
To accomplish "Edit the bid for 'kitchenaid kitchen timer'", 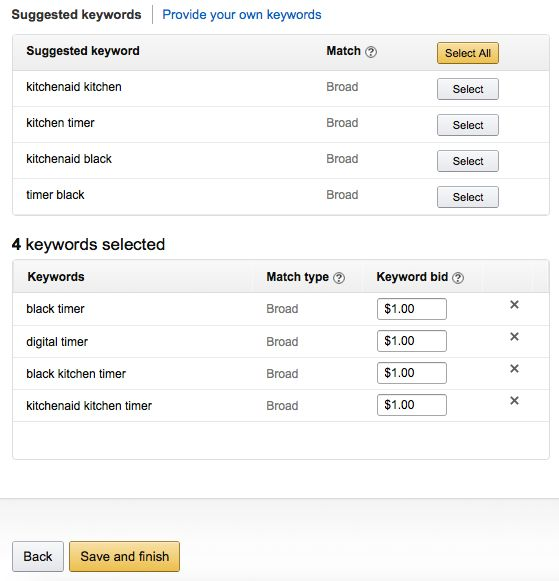I will click(412, 405).
